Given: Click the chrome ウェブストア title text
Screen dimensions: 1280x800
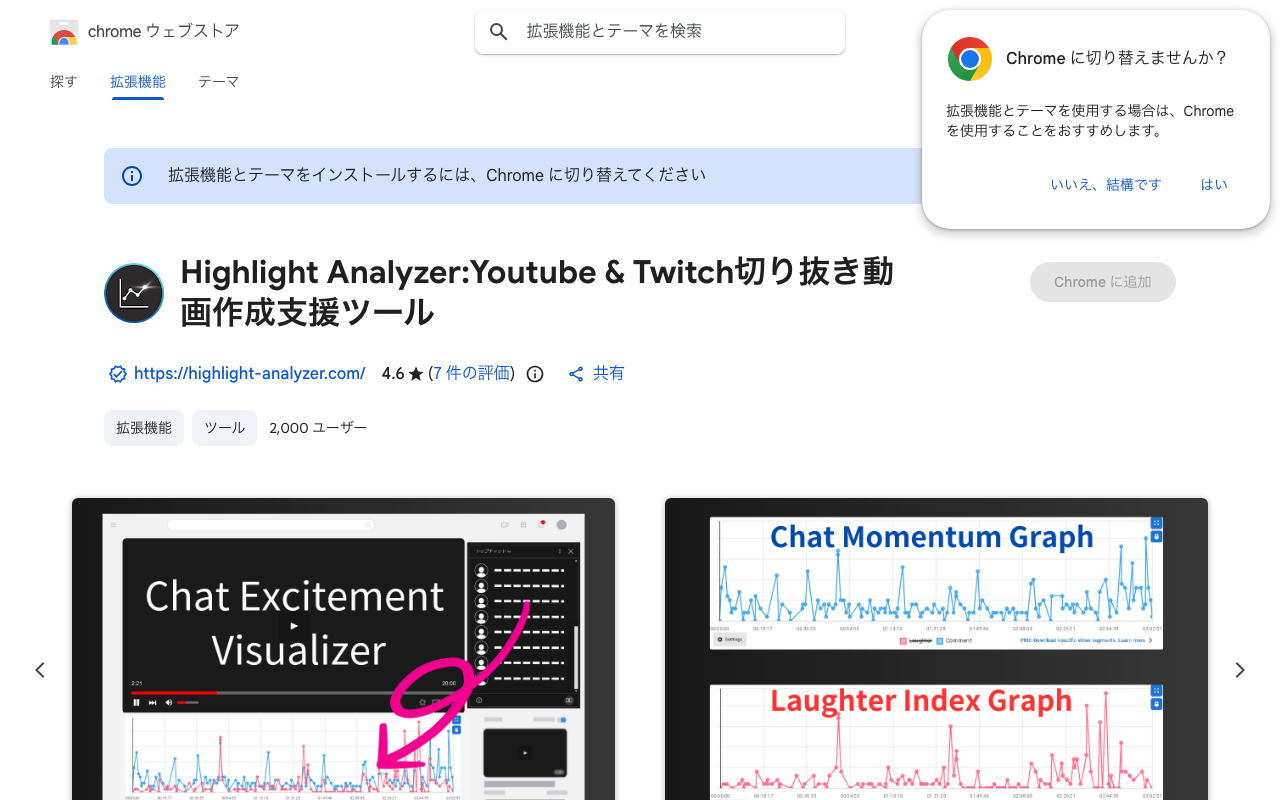Looking at the screenshot, I should tap(164, 31).
